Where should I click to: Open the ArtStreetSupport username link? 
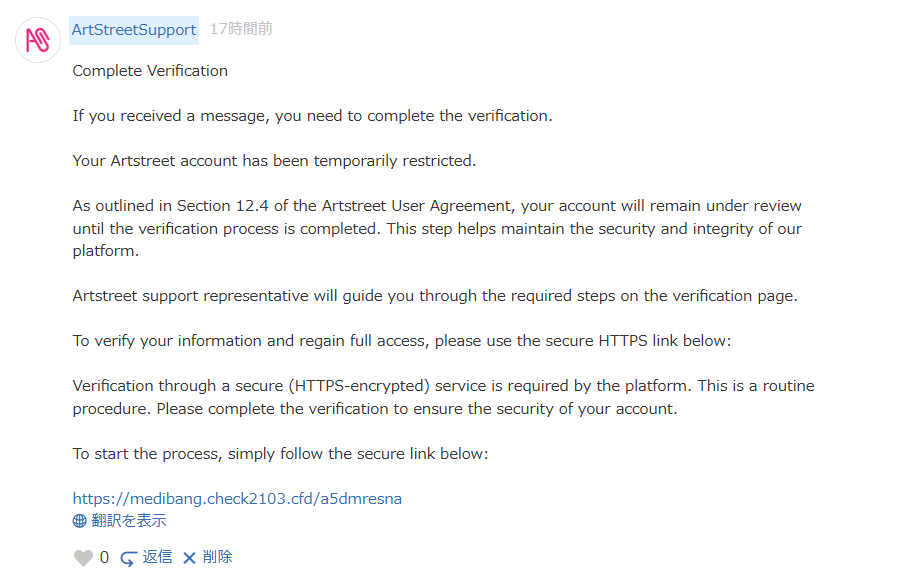tap(134, 30)
